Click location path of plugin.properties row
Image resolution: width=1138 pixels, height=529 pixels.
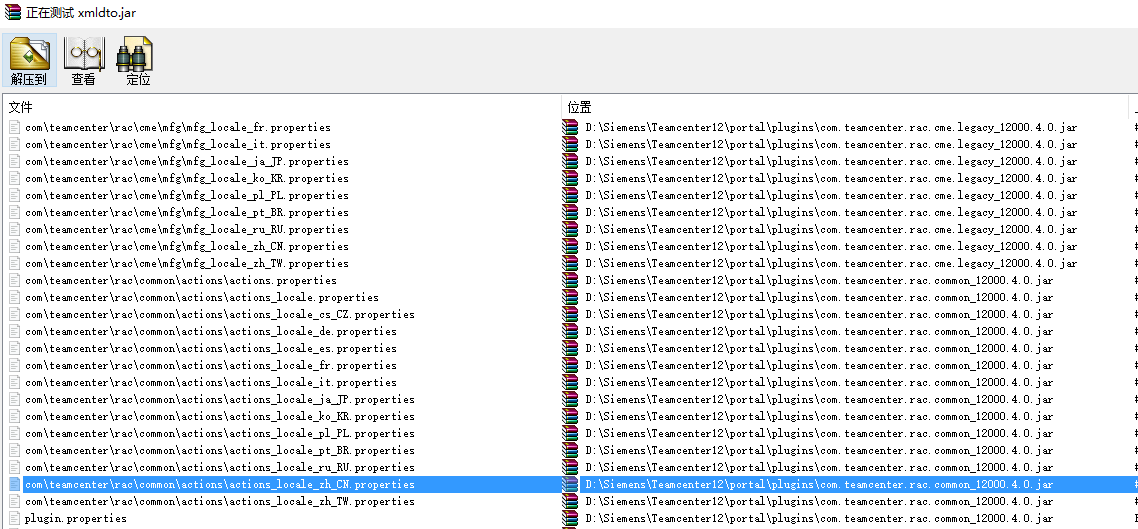819,518
